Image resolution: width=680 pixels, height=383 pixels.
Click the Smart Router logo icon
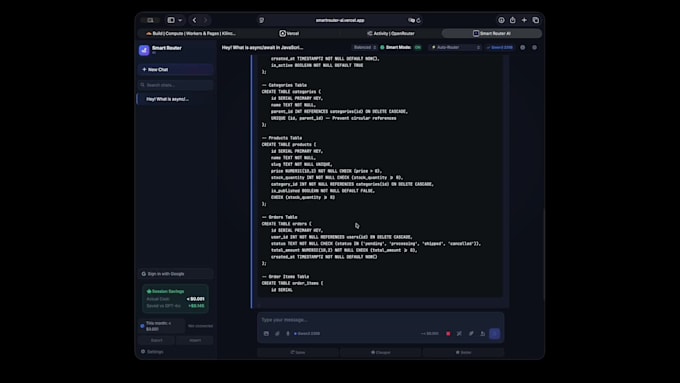point(144,50)
